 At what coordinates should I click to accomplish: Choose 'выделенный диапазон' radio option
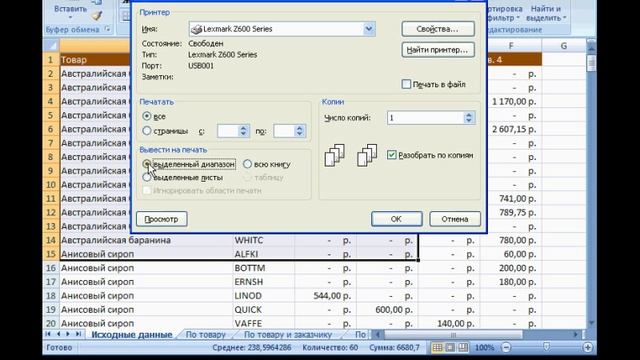point(146,164)
